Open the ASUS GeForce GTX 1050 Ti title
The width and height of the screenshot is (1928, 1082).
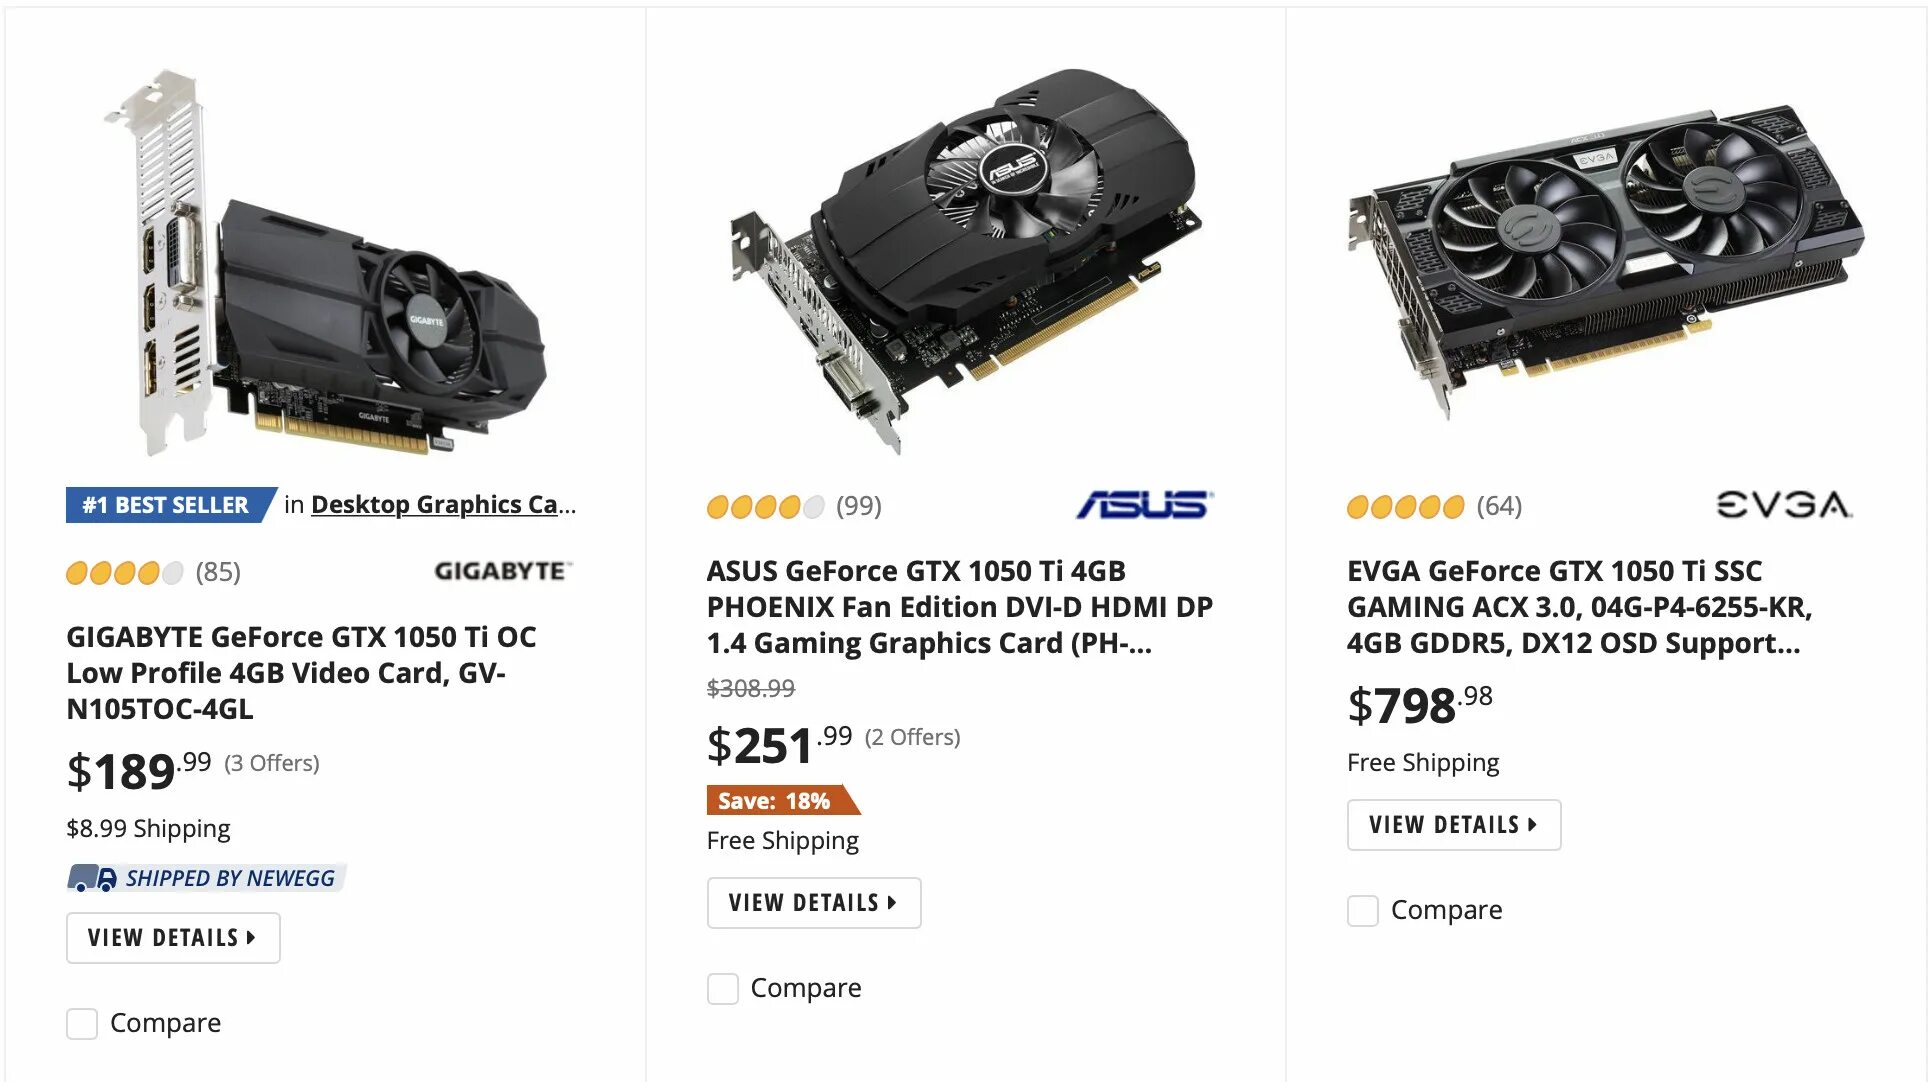960,607
